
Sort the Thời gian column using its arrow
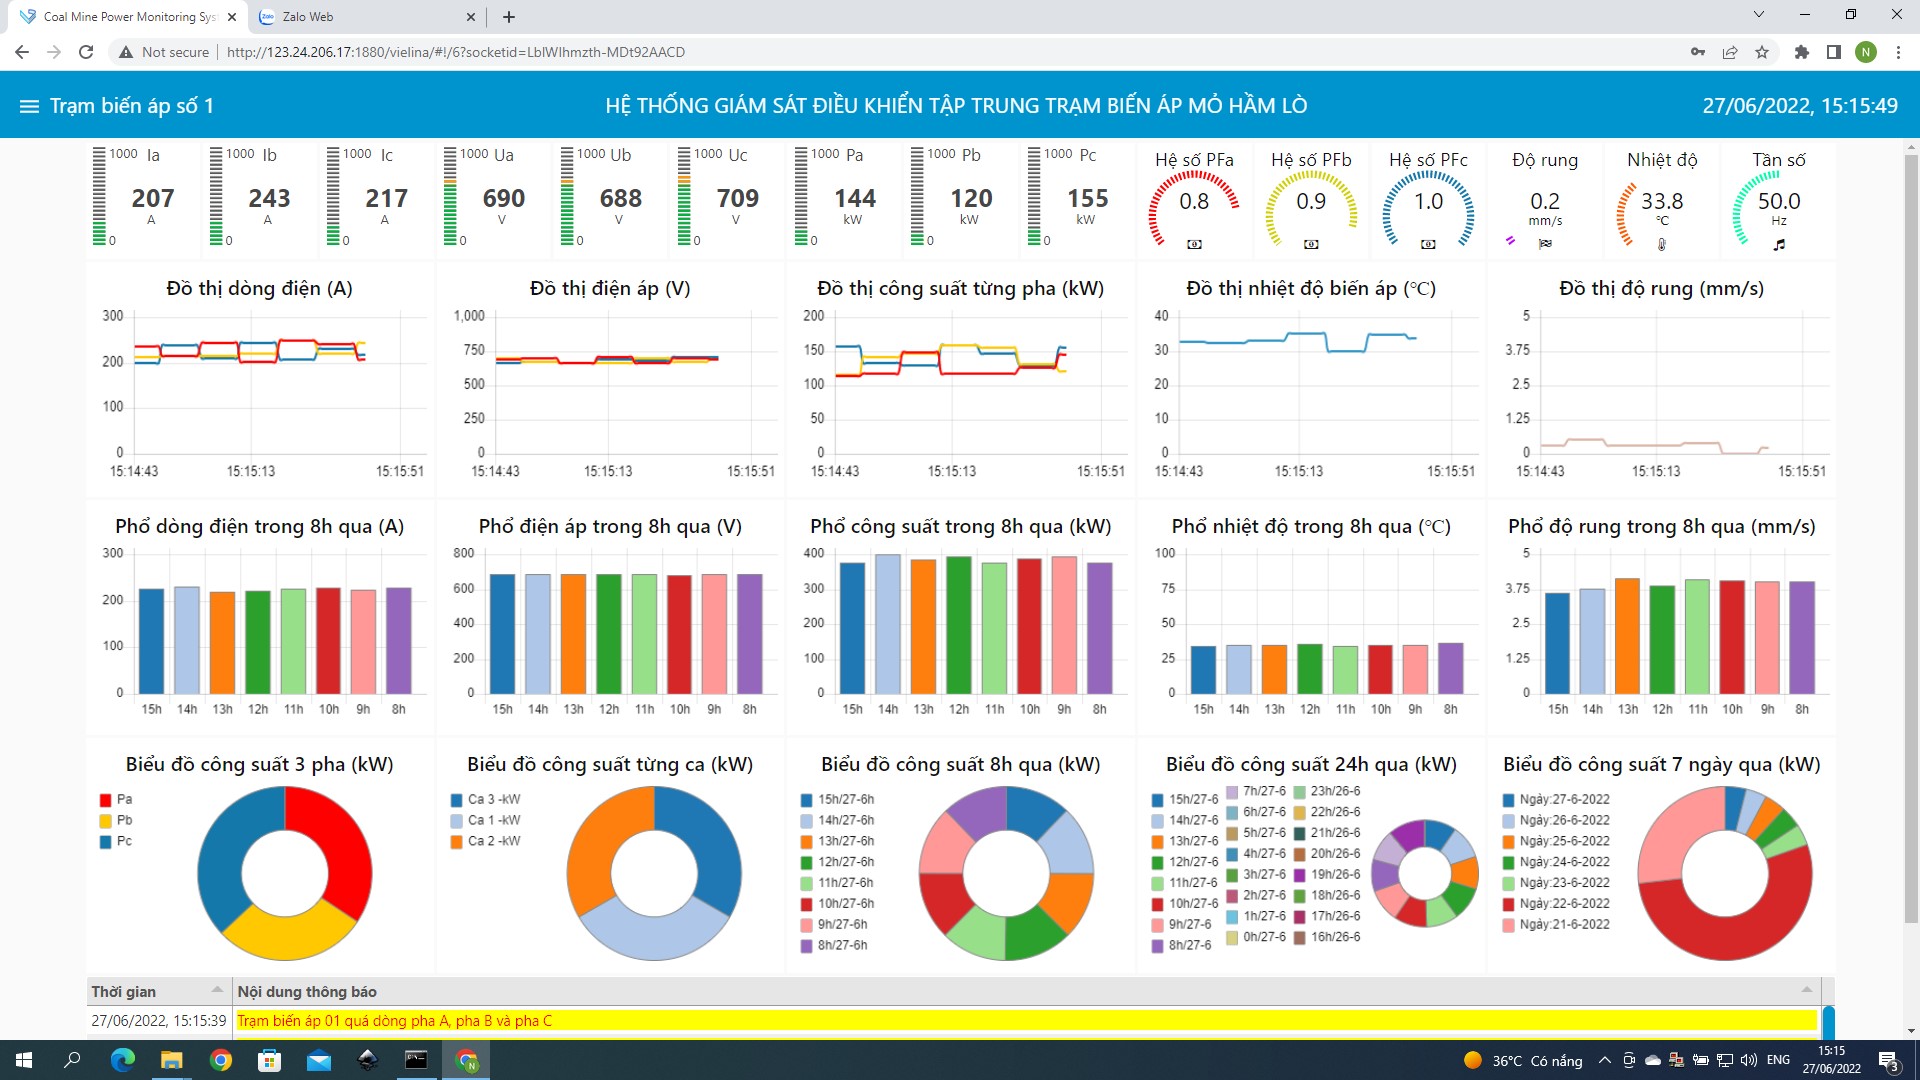(217, 990)
